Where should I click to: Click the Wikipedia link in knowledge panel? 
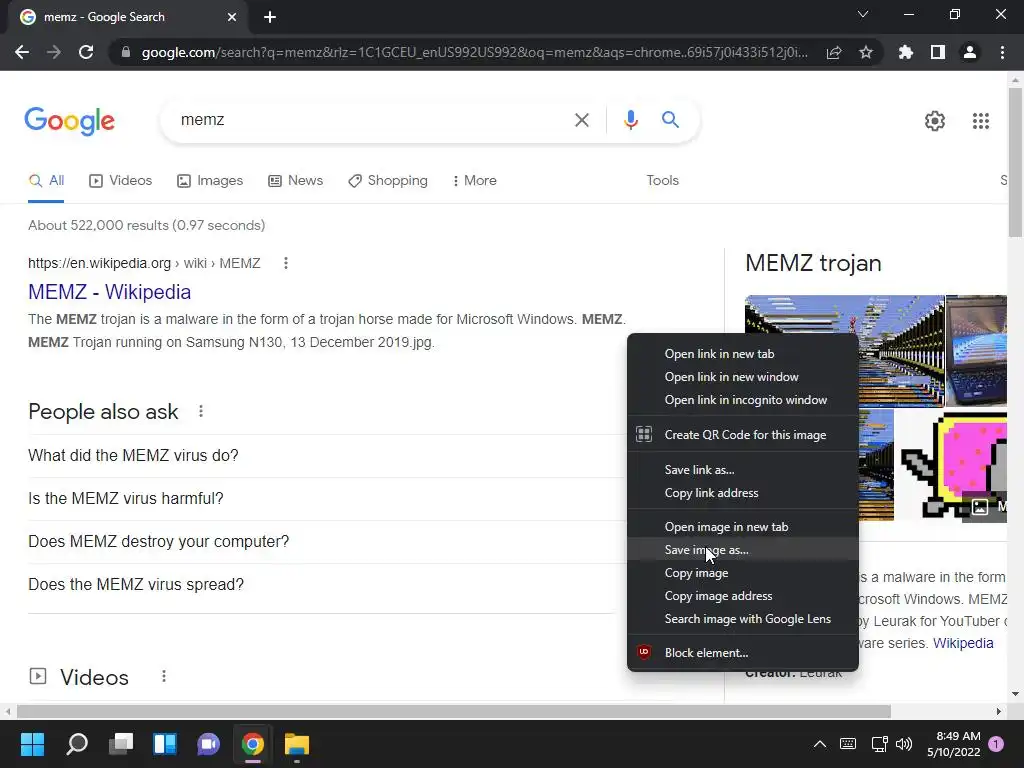963,643
